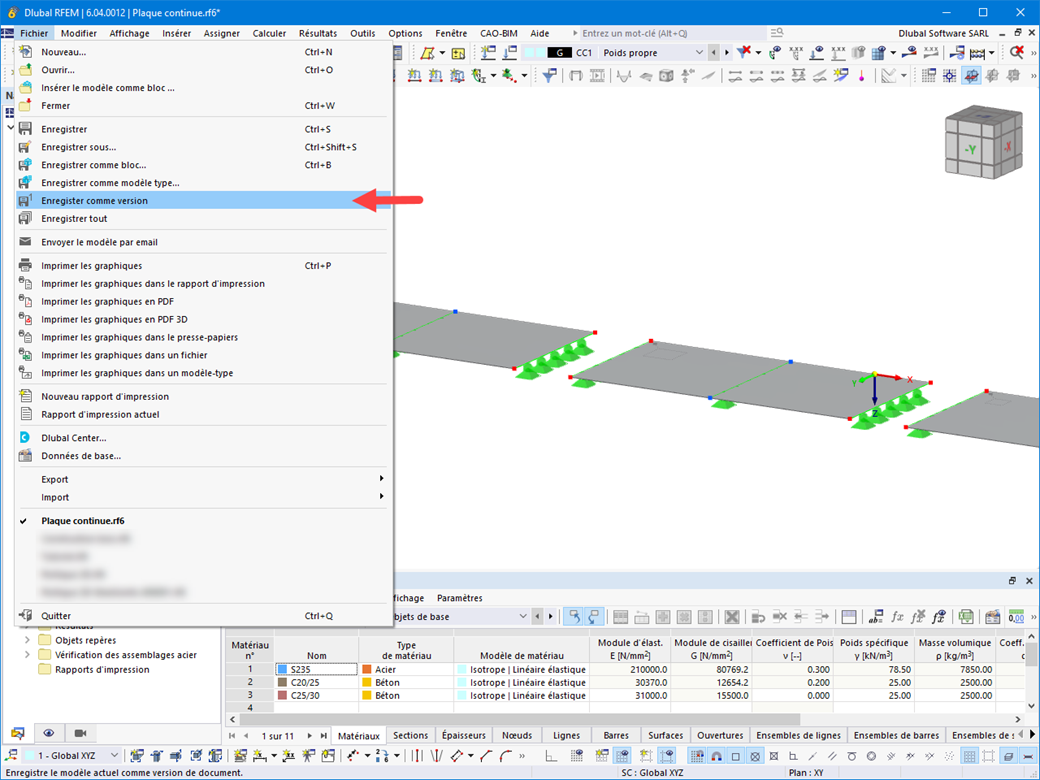
Task: Jump to last table page button
Action: click(324, 736)
